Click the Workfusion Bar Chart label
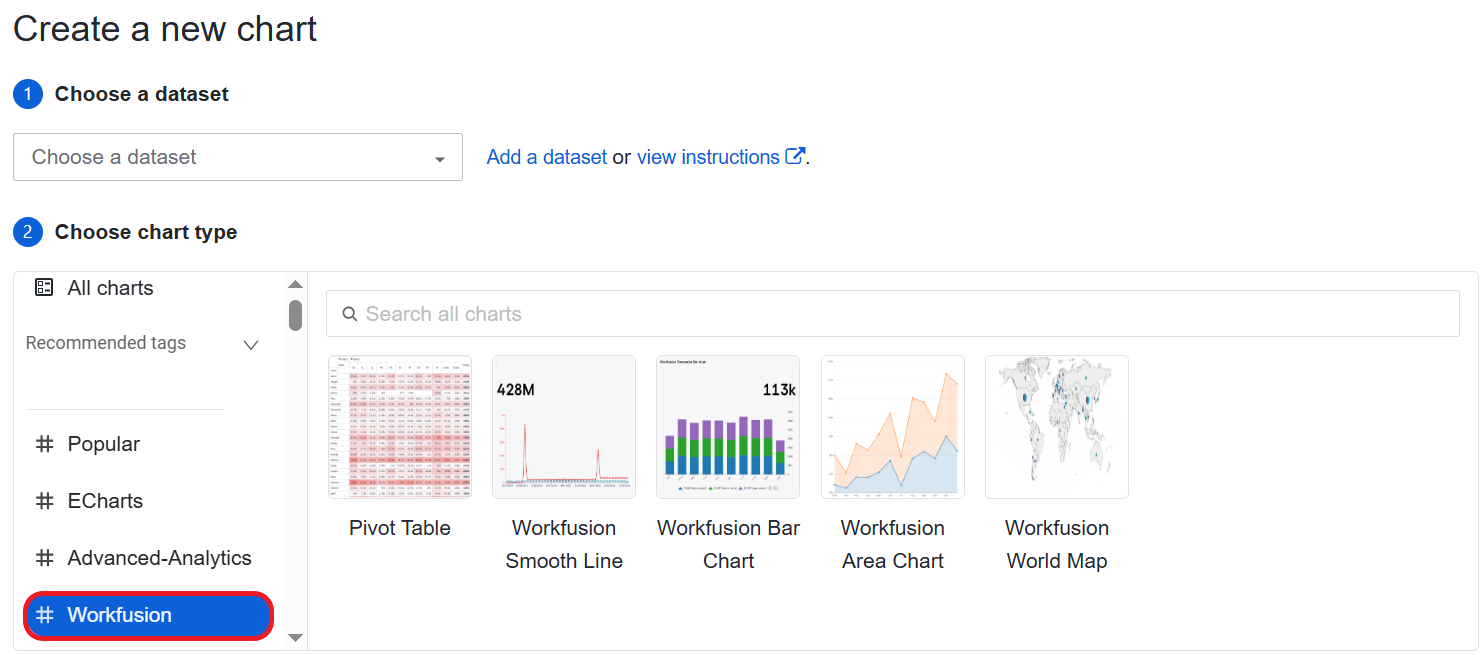The width and height of the screenshot is (1481, 655). tap(728, 544)
